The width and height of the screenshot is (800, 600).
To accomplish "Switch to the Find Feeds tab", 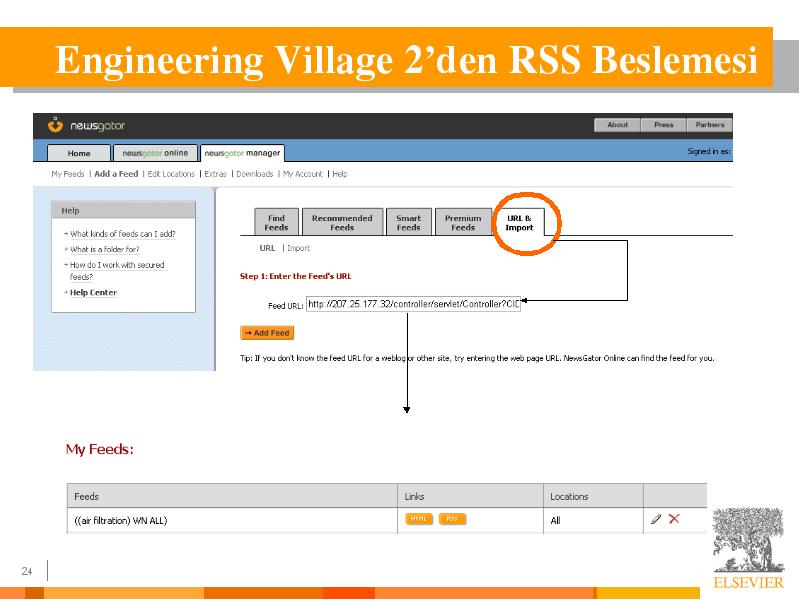I will [x=277, y=222].
